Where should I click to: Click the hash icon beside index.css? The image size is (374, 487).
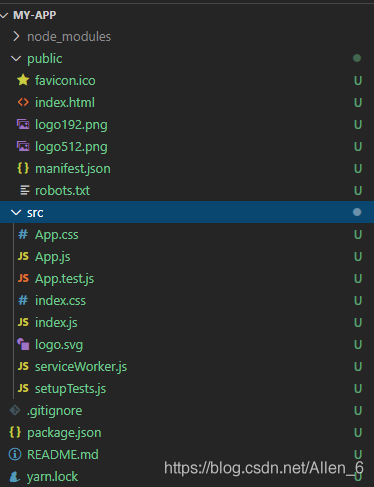coord(23,300)
